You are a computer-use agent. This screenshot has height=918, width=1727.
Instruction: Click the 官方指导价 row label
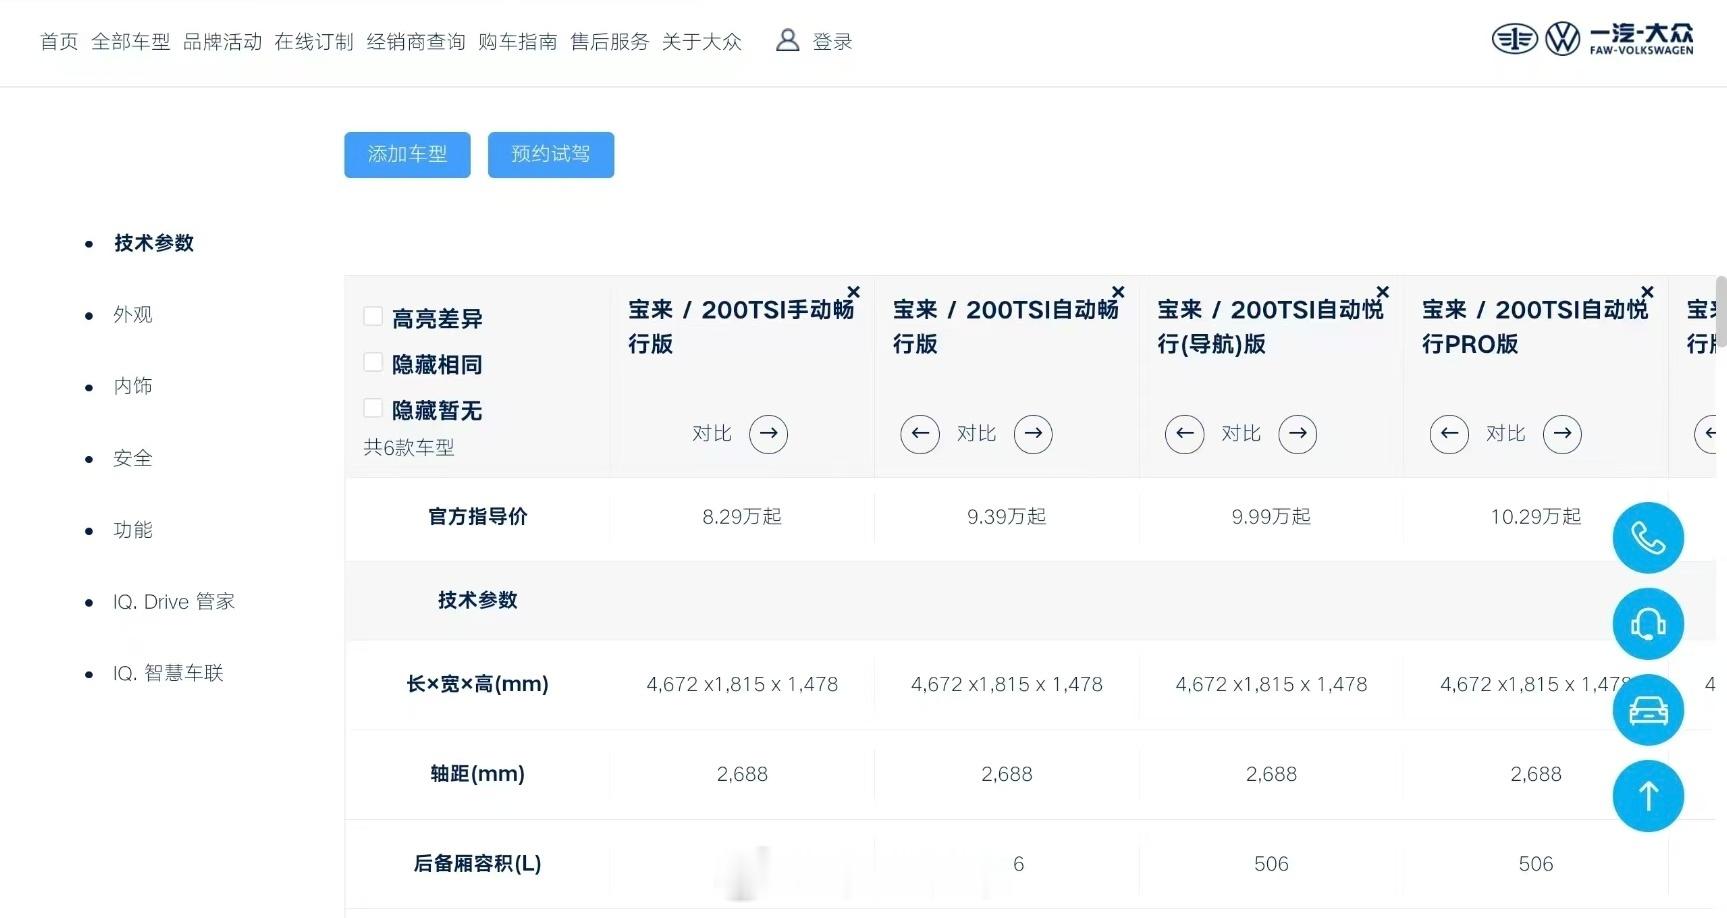478,517
